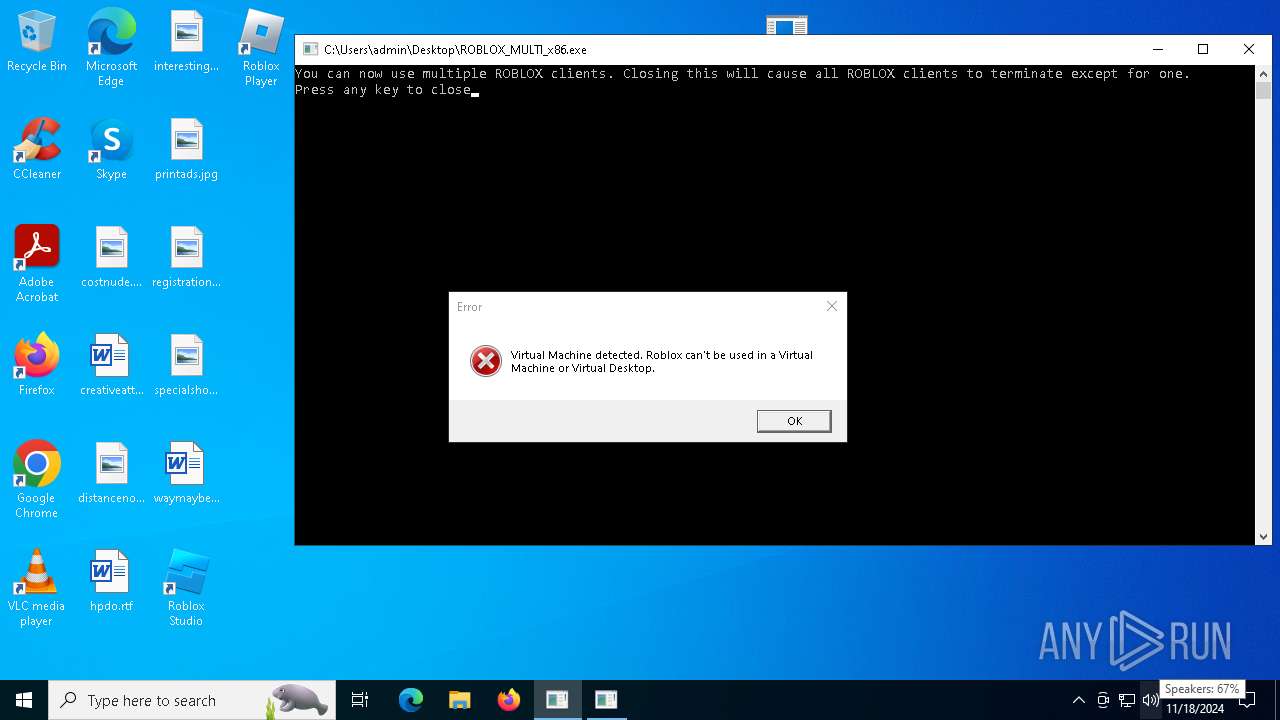
Task: Open the Adobe Acrobat desktop shortcut
Action: [37, 264]
